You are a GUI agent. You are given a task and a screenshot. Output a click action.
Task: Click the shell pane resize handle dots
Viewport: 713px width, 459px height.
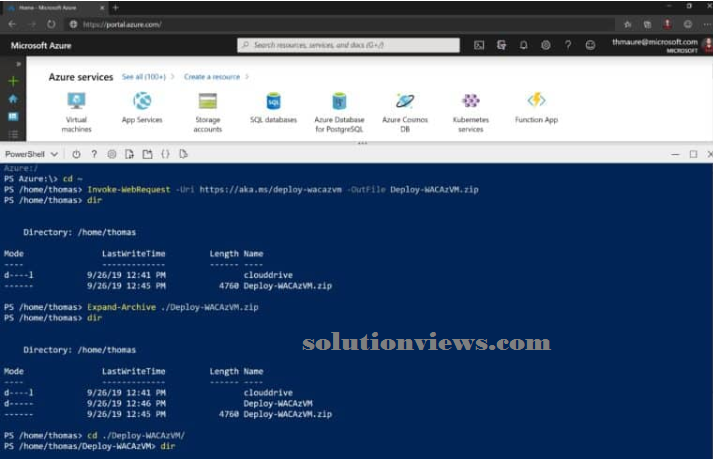[362, 143]
